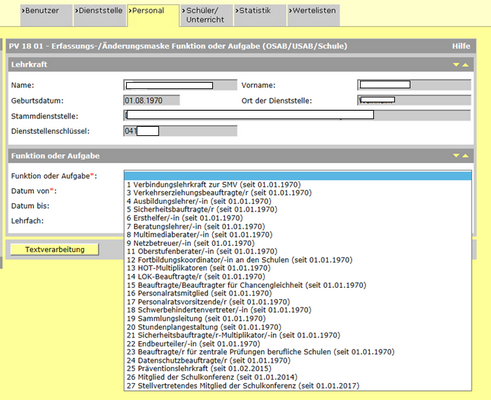Screen dimensions: 491x400
Task: Expand Lehrkraft section with down arrow
Action: (x=456, y=65)
